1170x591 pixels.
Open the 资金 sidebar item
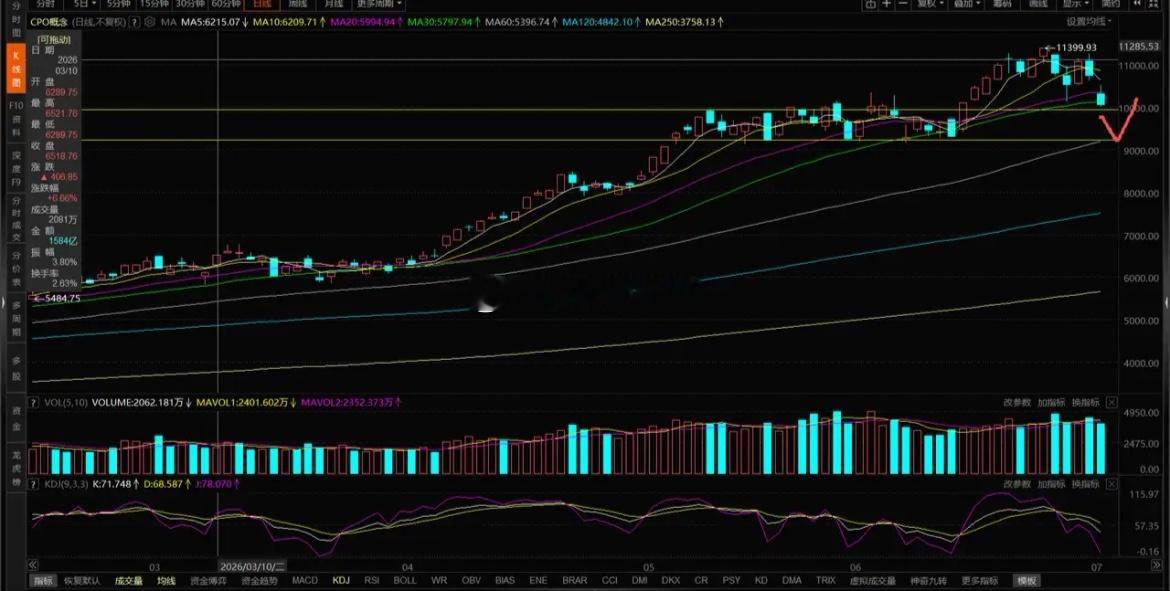click(16, 416)
